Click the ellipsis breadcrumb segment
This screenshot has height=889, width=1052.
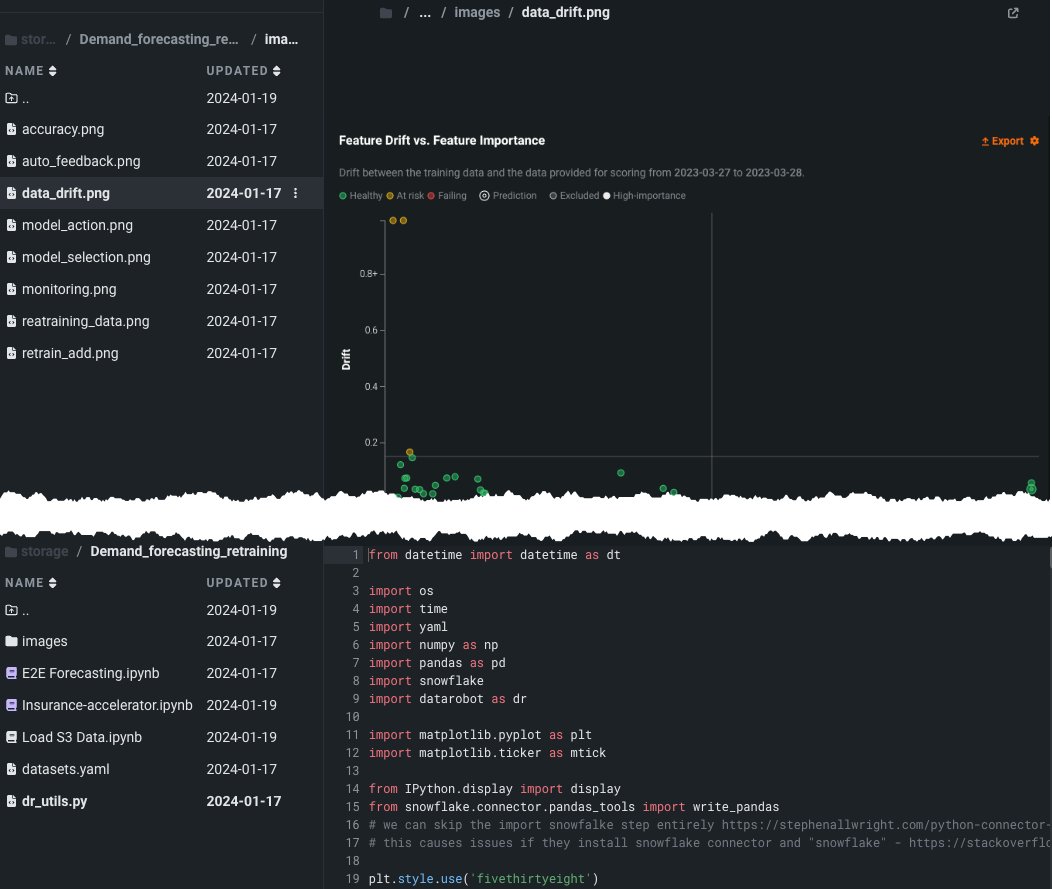coord(425,13)
